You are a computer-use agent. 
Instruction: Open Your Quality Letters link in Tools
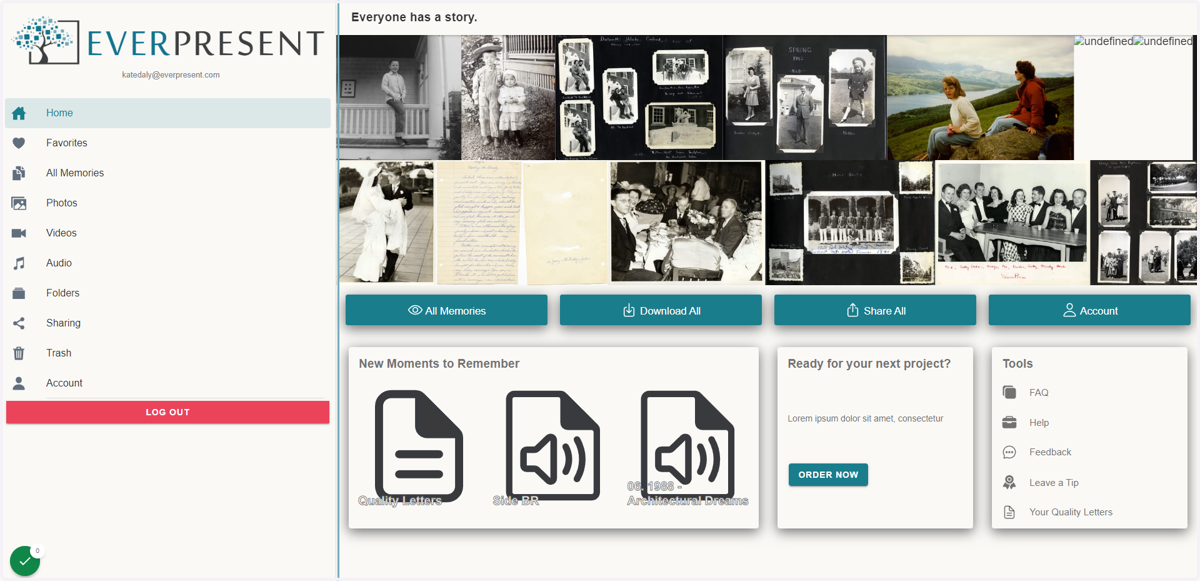[x=1071, y=512]
